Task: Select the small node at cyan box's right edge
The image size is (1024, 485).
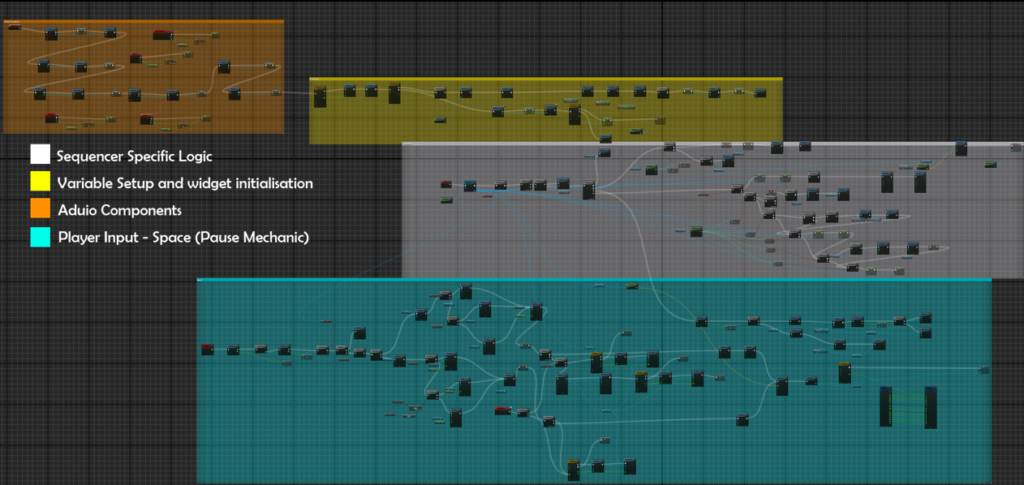Action: [985, 370]
